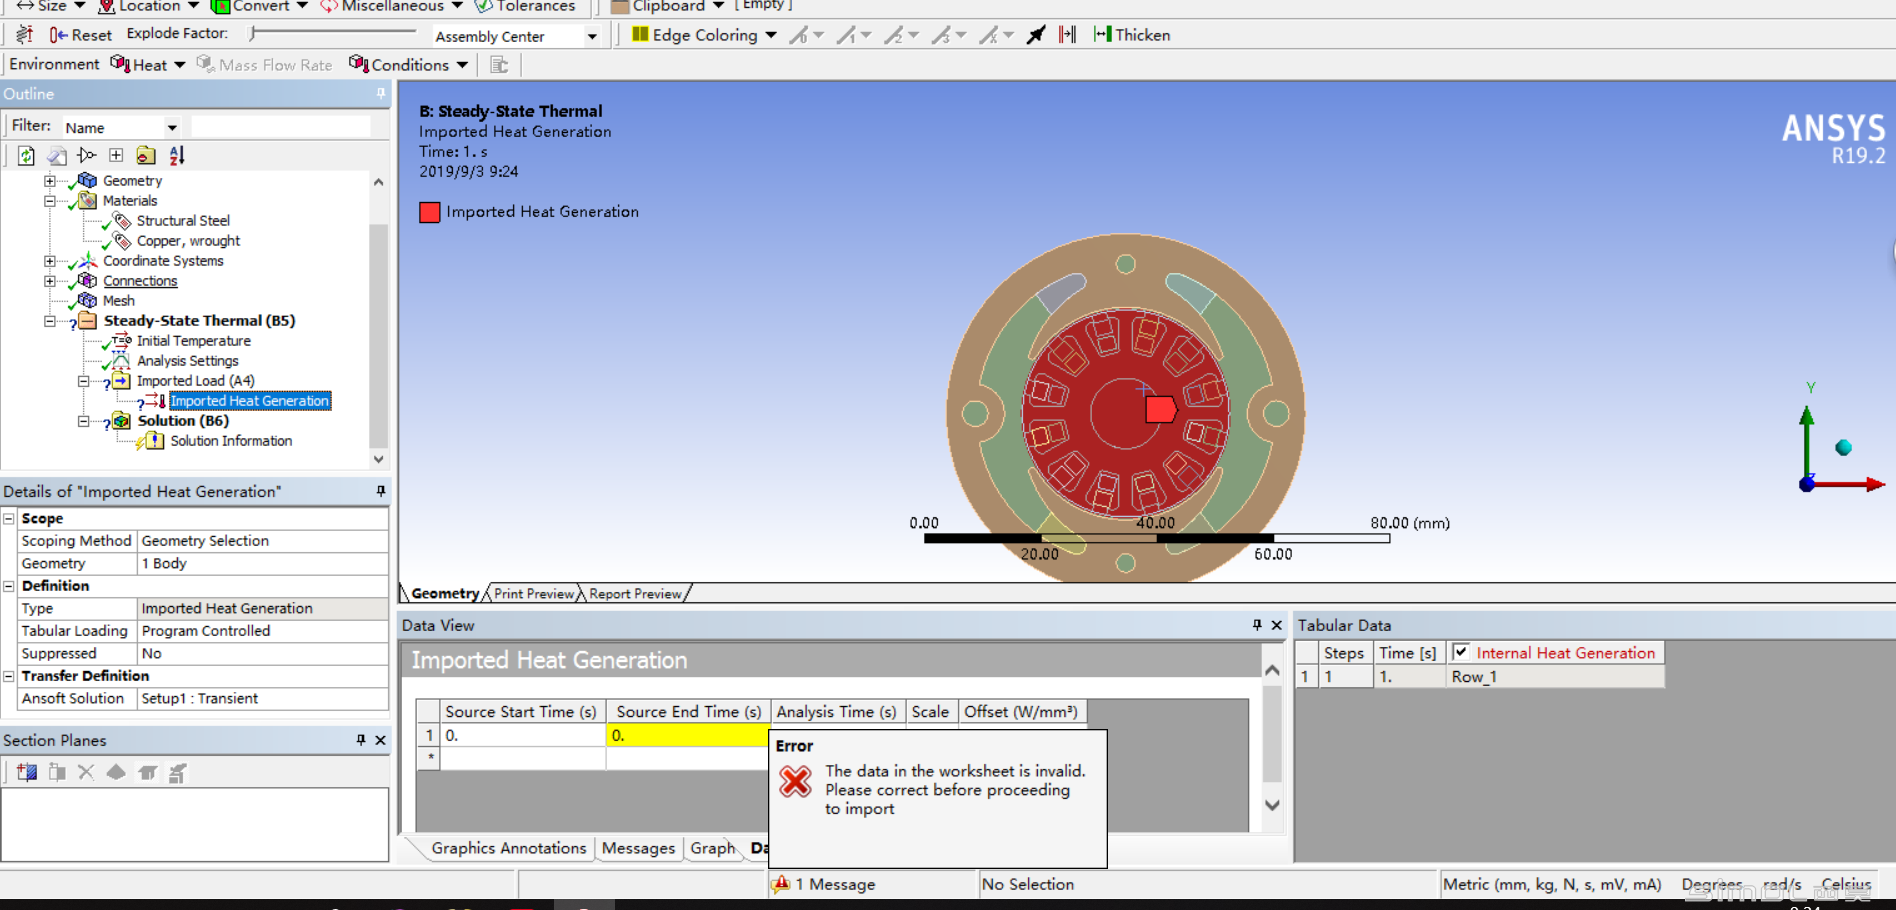Viewport: 1896px width, 910px height.
Task: Expand the Coordinate Systems node
Action: coord(49,261)
